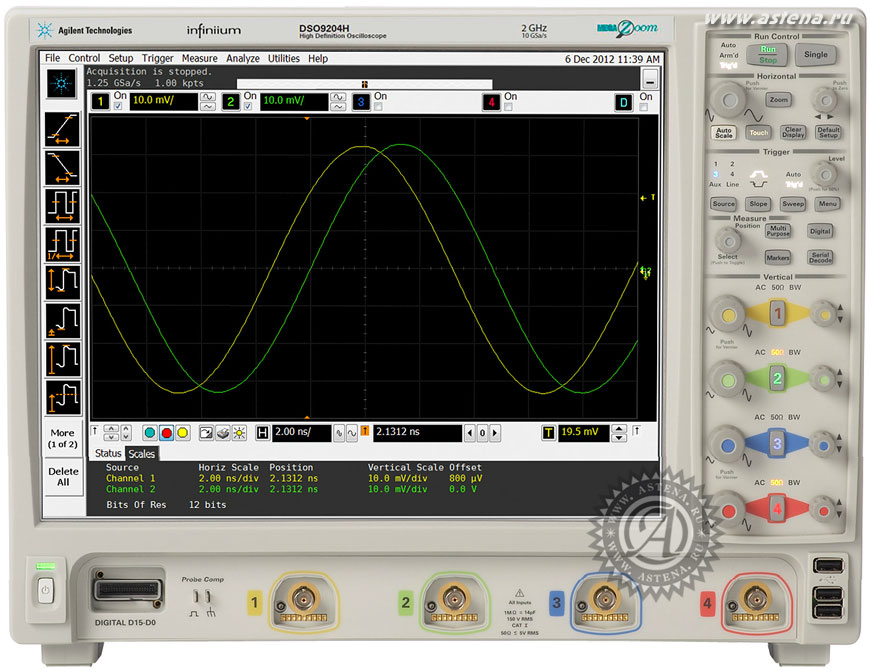The image size is (870, 672).
Task: Open the Setup menu
Action: [x=120, y=58]
